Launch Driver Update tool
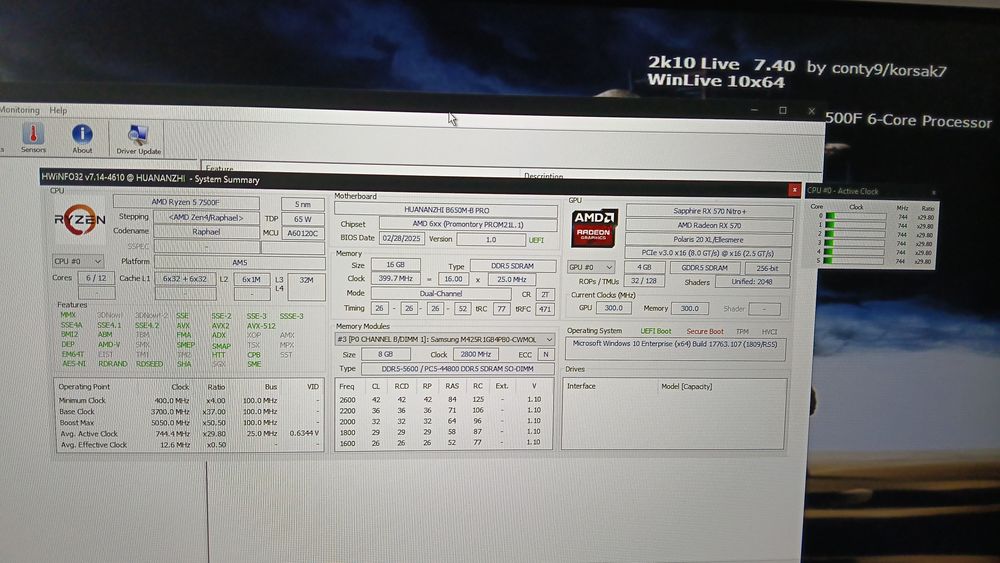Screen dimensions: 1000x563 coord(138,140)
